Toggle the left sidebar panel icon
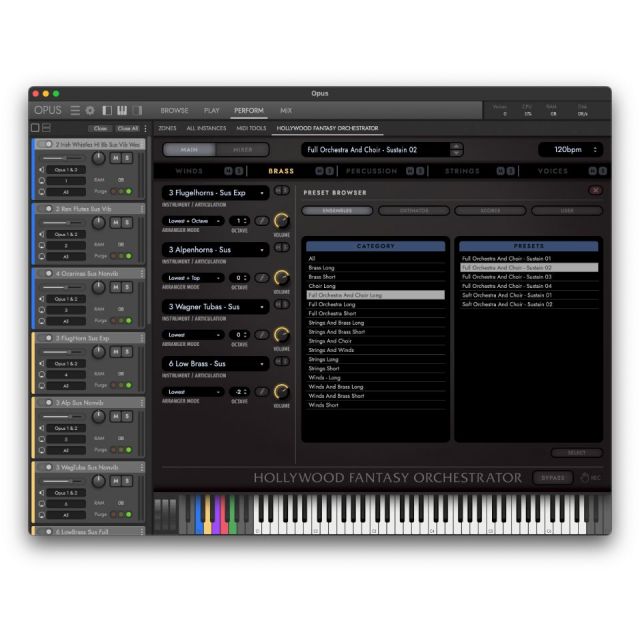Screen dimensions: 640x640 [107, 110]
